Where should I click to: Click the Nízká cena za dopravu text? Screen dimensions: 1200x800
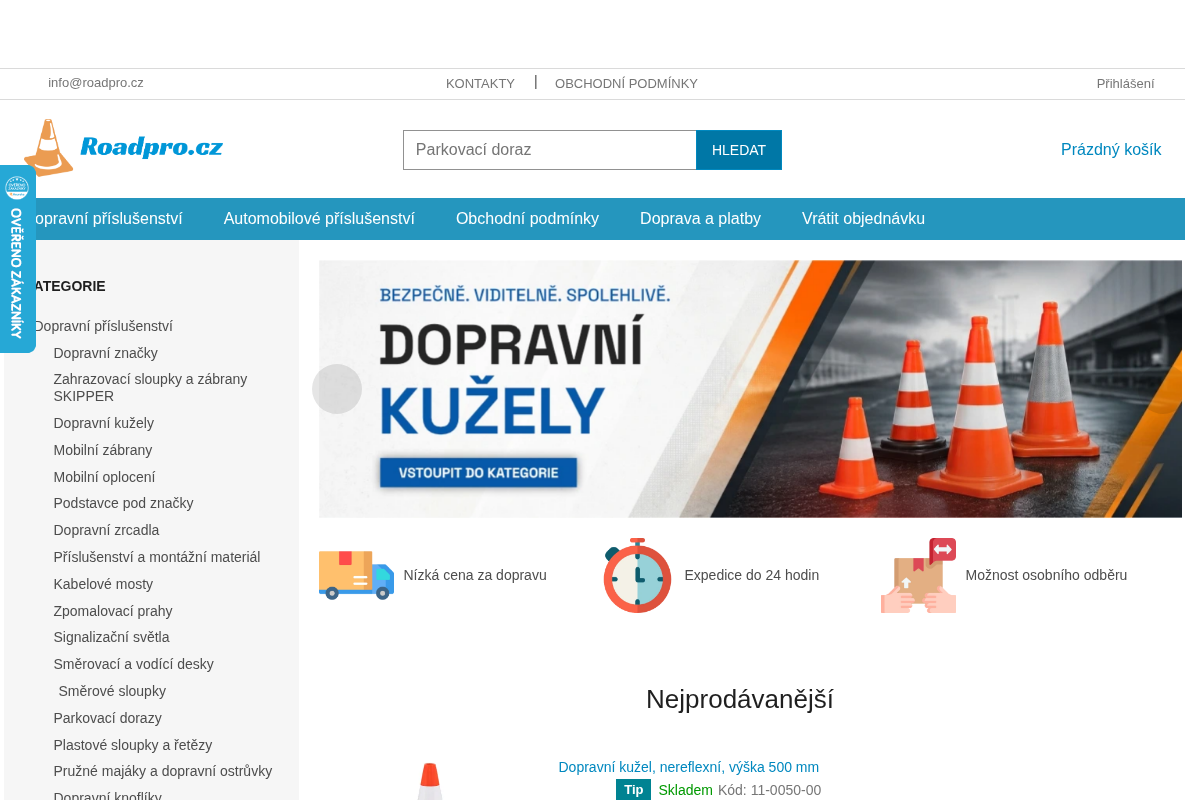pos(475,575)
